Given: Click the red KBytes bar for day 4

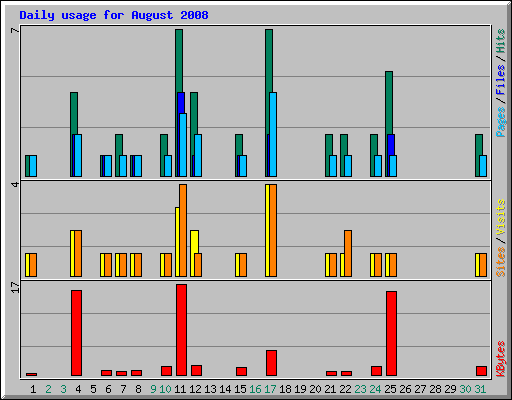Looking at the screenshot, I should click(x=76, y=333).
